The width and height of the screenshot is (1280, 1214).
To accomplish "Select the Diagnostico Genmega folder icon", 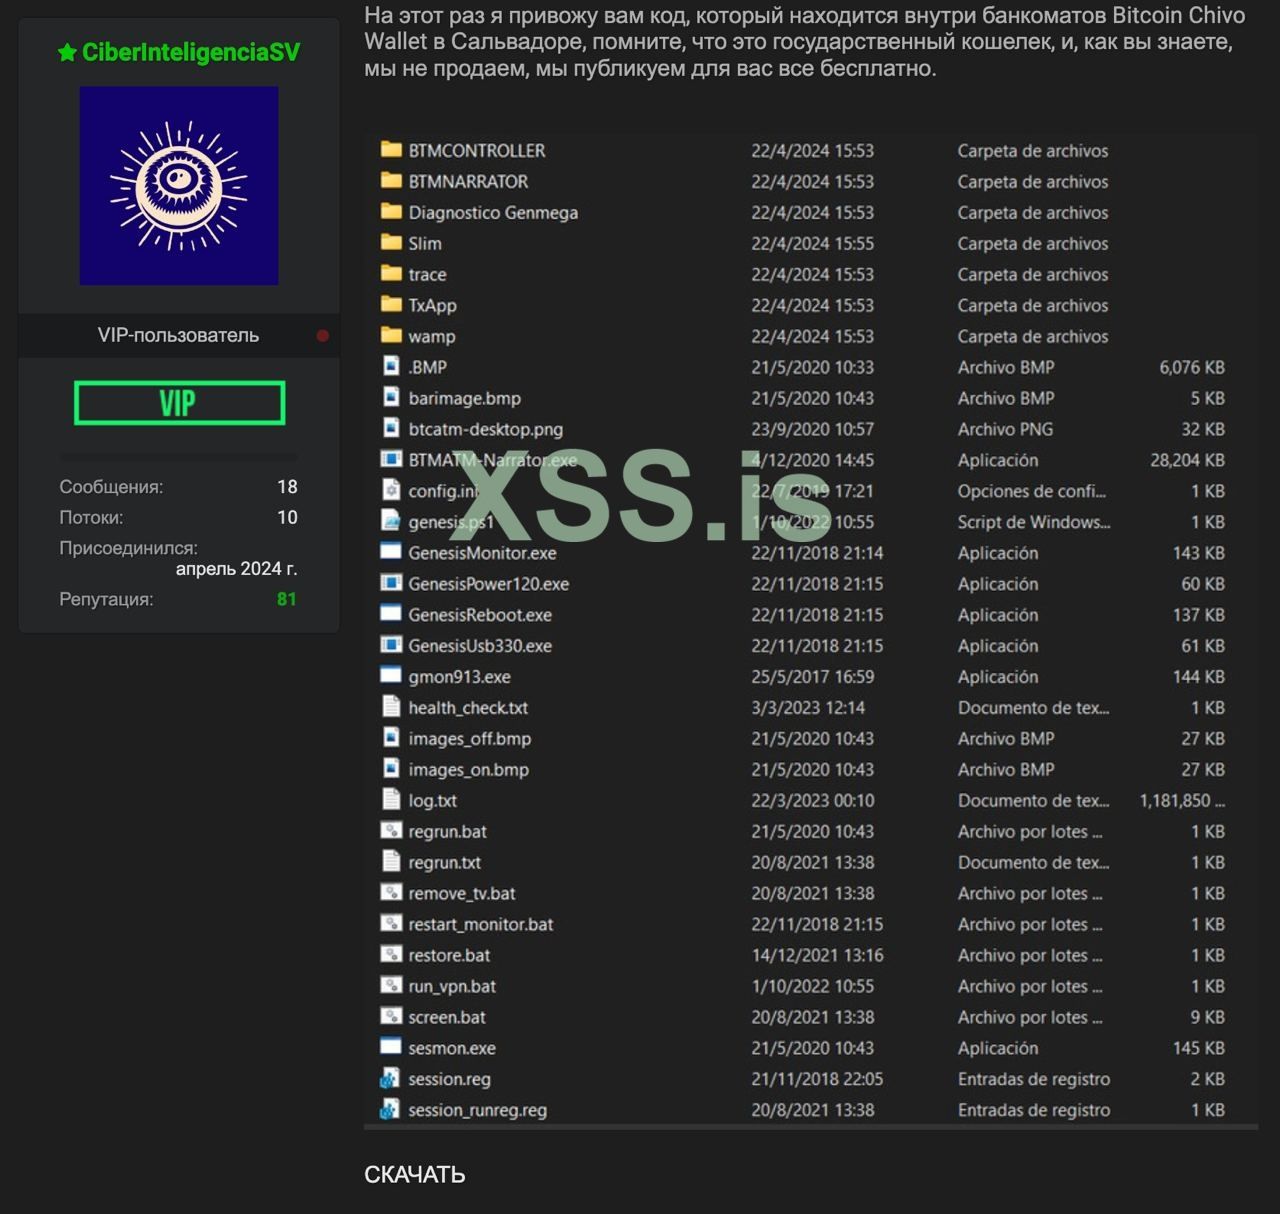I will pyautogui.click(x=391, y=212).
